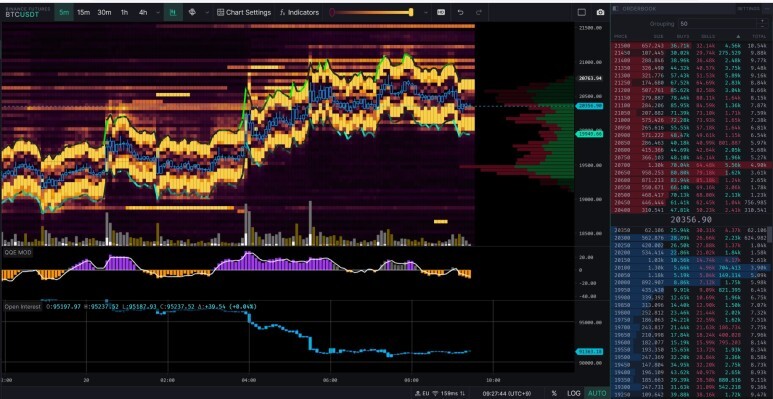Screen dimensions: 773x399
Task: Toggle fullscreen chart layout icon
Action: point(582,12)
